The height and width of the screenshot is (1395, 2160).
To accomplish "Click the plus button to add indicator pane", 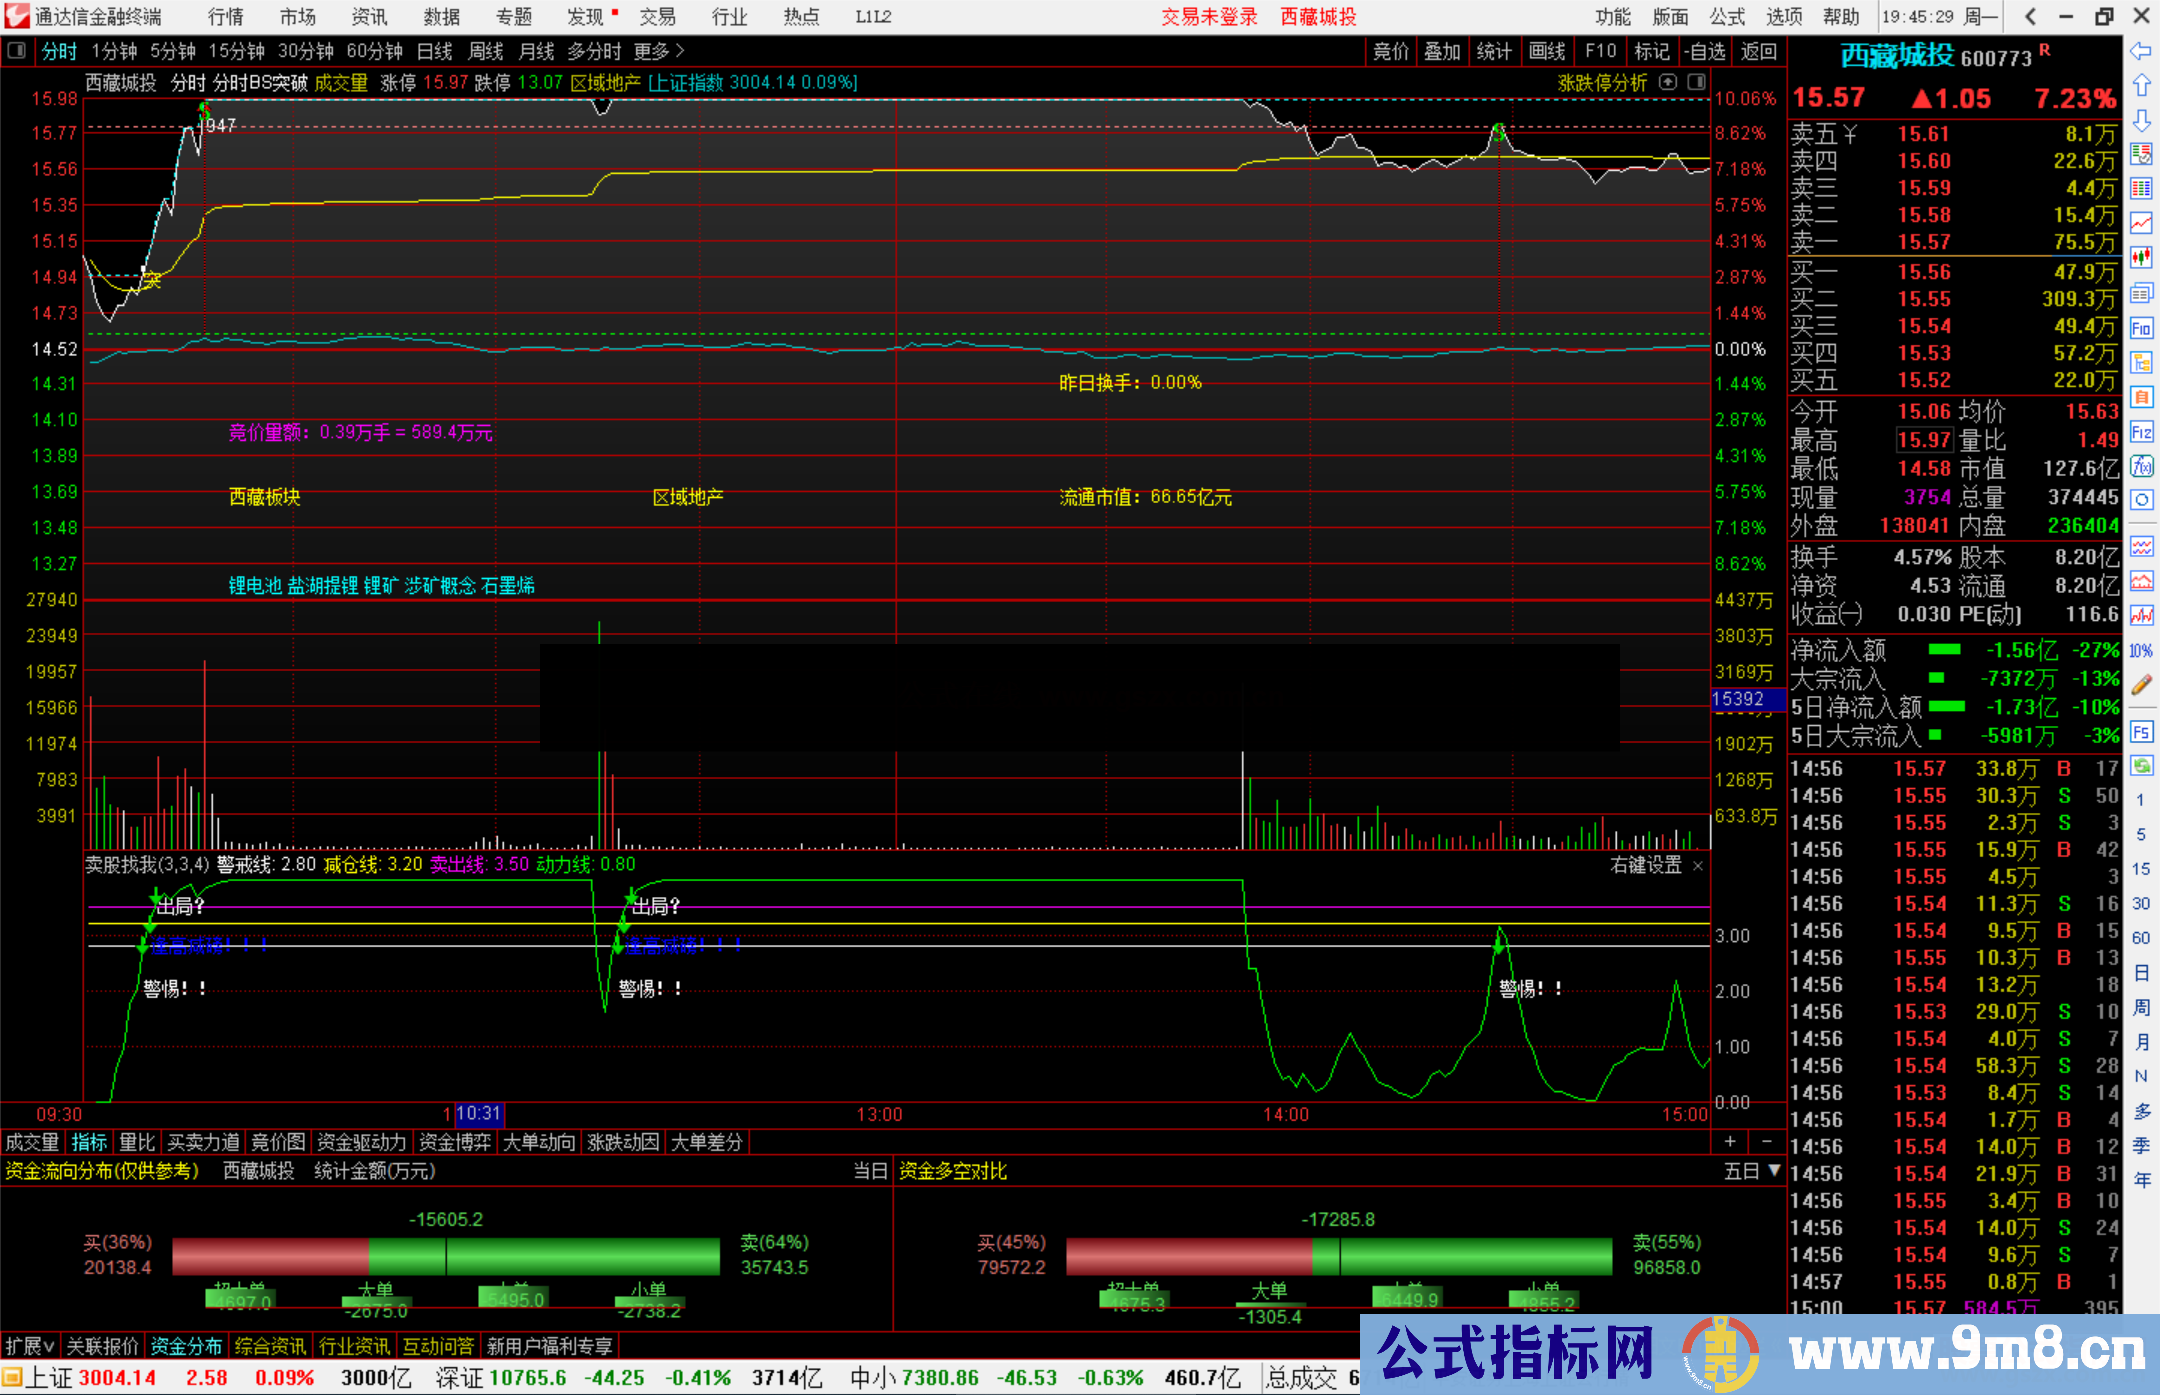I will coord(1730,1141).
